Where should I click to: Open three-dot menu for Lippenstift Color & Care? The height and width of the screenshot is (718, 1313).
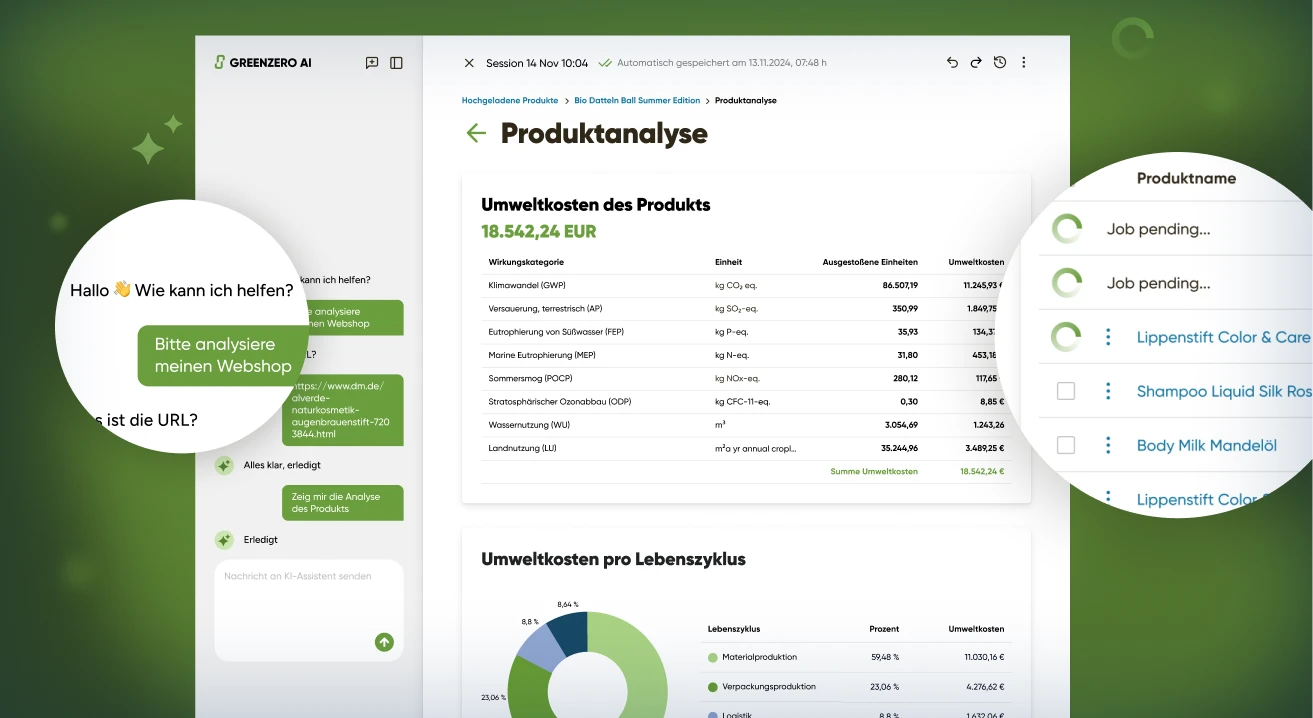pyautogui.click(x=1108, y=337)
